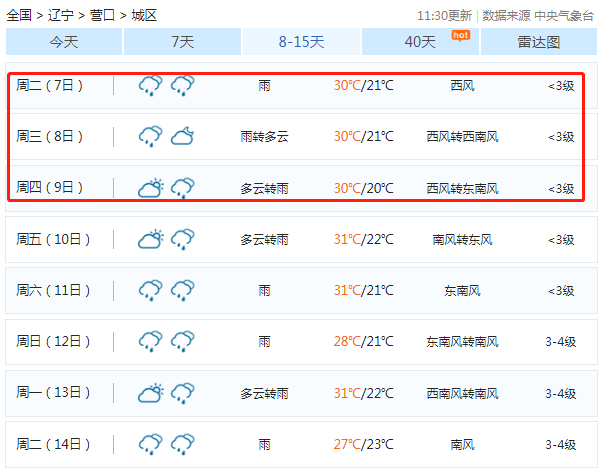601x473 pixels.
Task: Open the 40天 forecast tab
Action: [420, 41]
